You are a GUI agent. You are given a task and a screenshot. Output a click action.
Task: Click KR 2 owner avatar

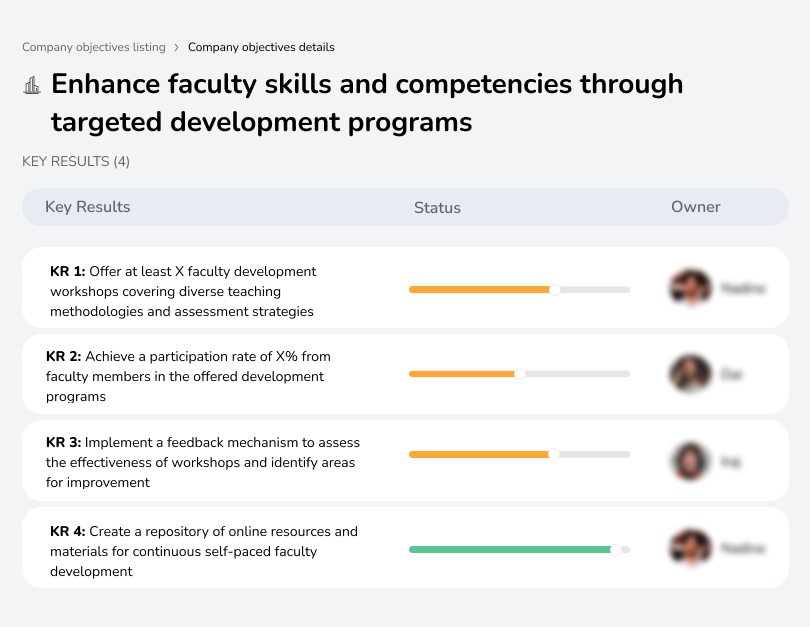(x=690, y=374)
